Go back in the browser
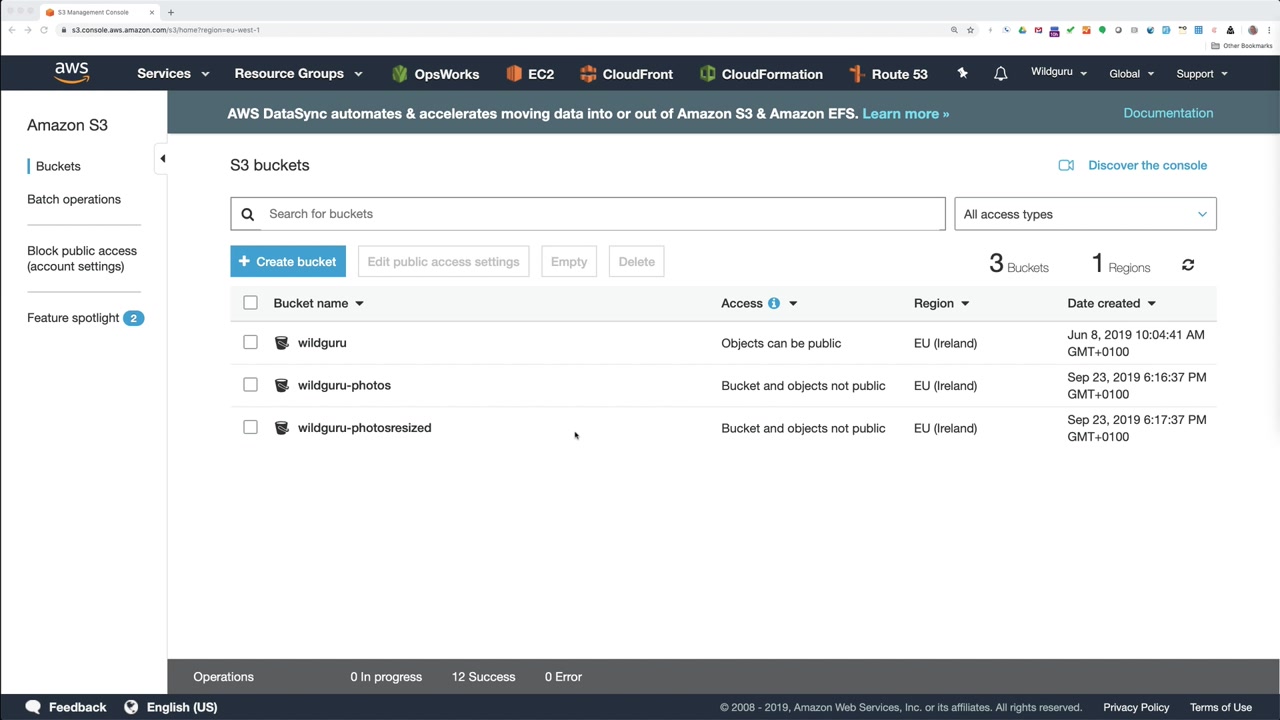The width and height of the screenshot is (1280, 720). [12, 30]
